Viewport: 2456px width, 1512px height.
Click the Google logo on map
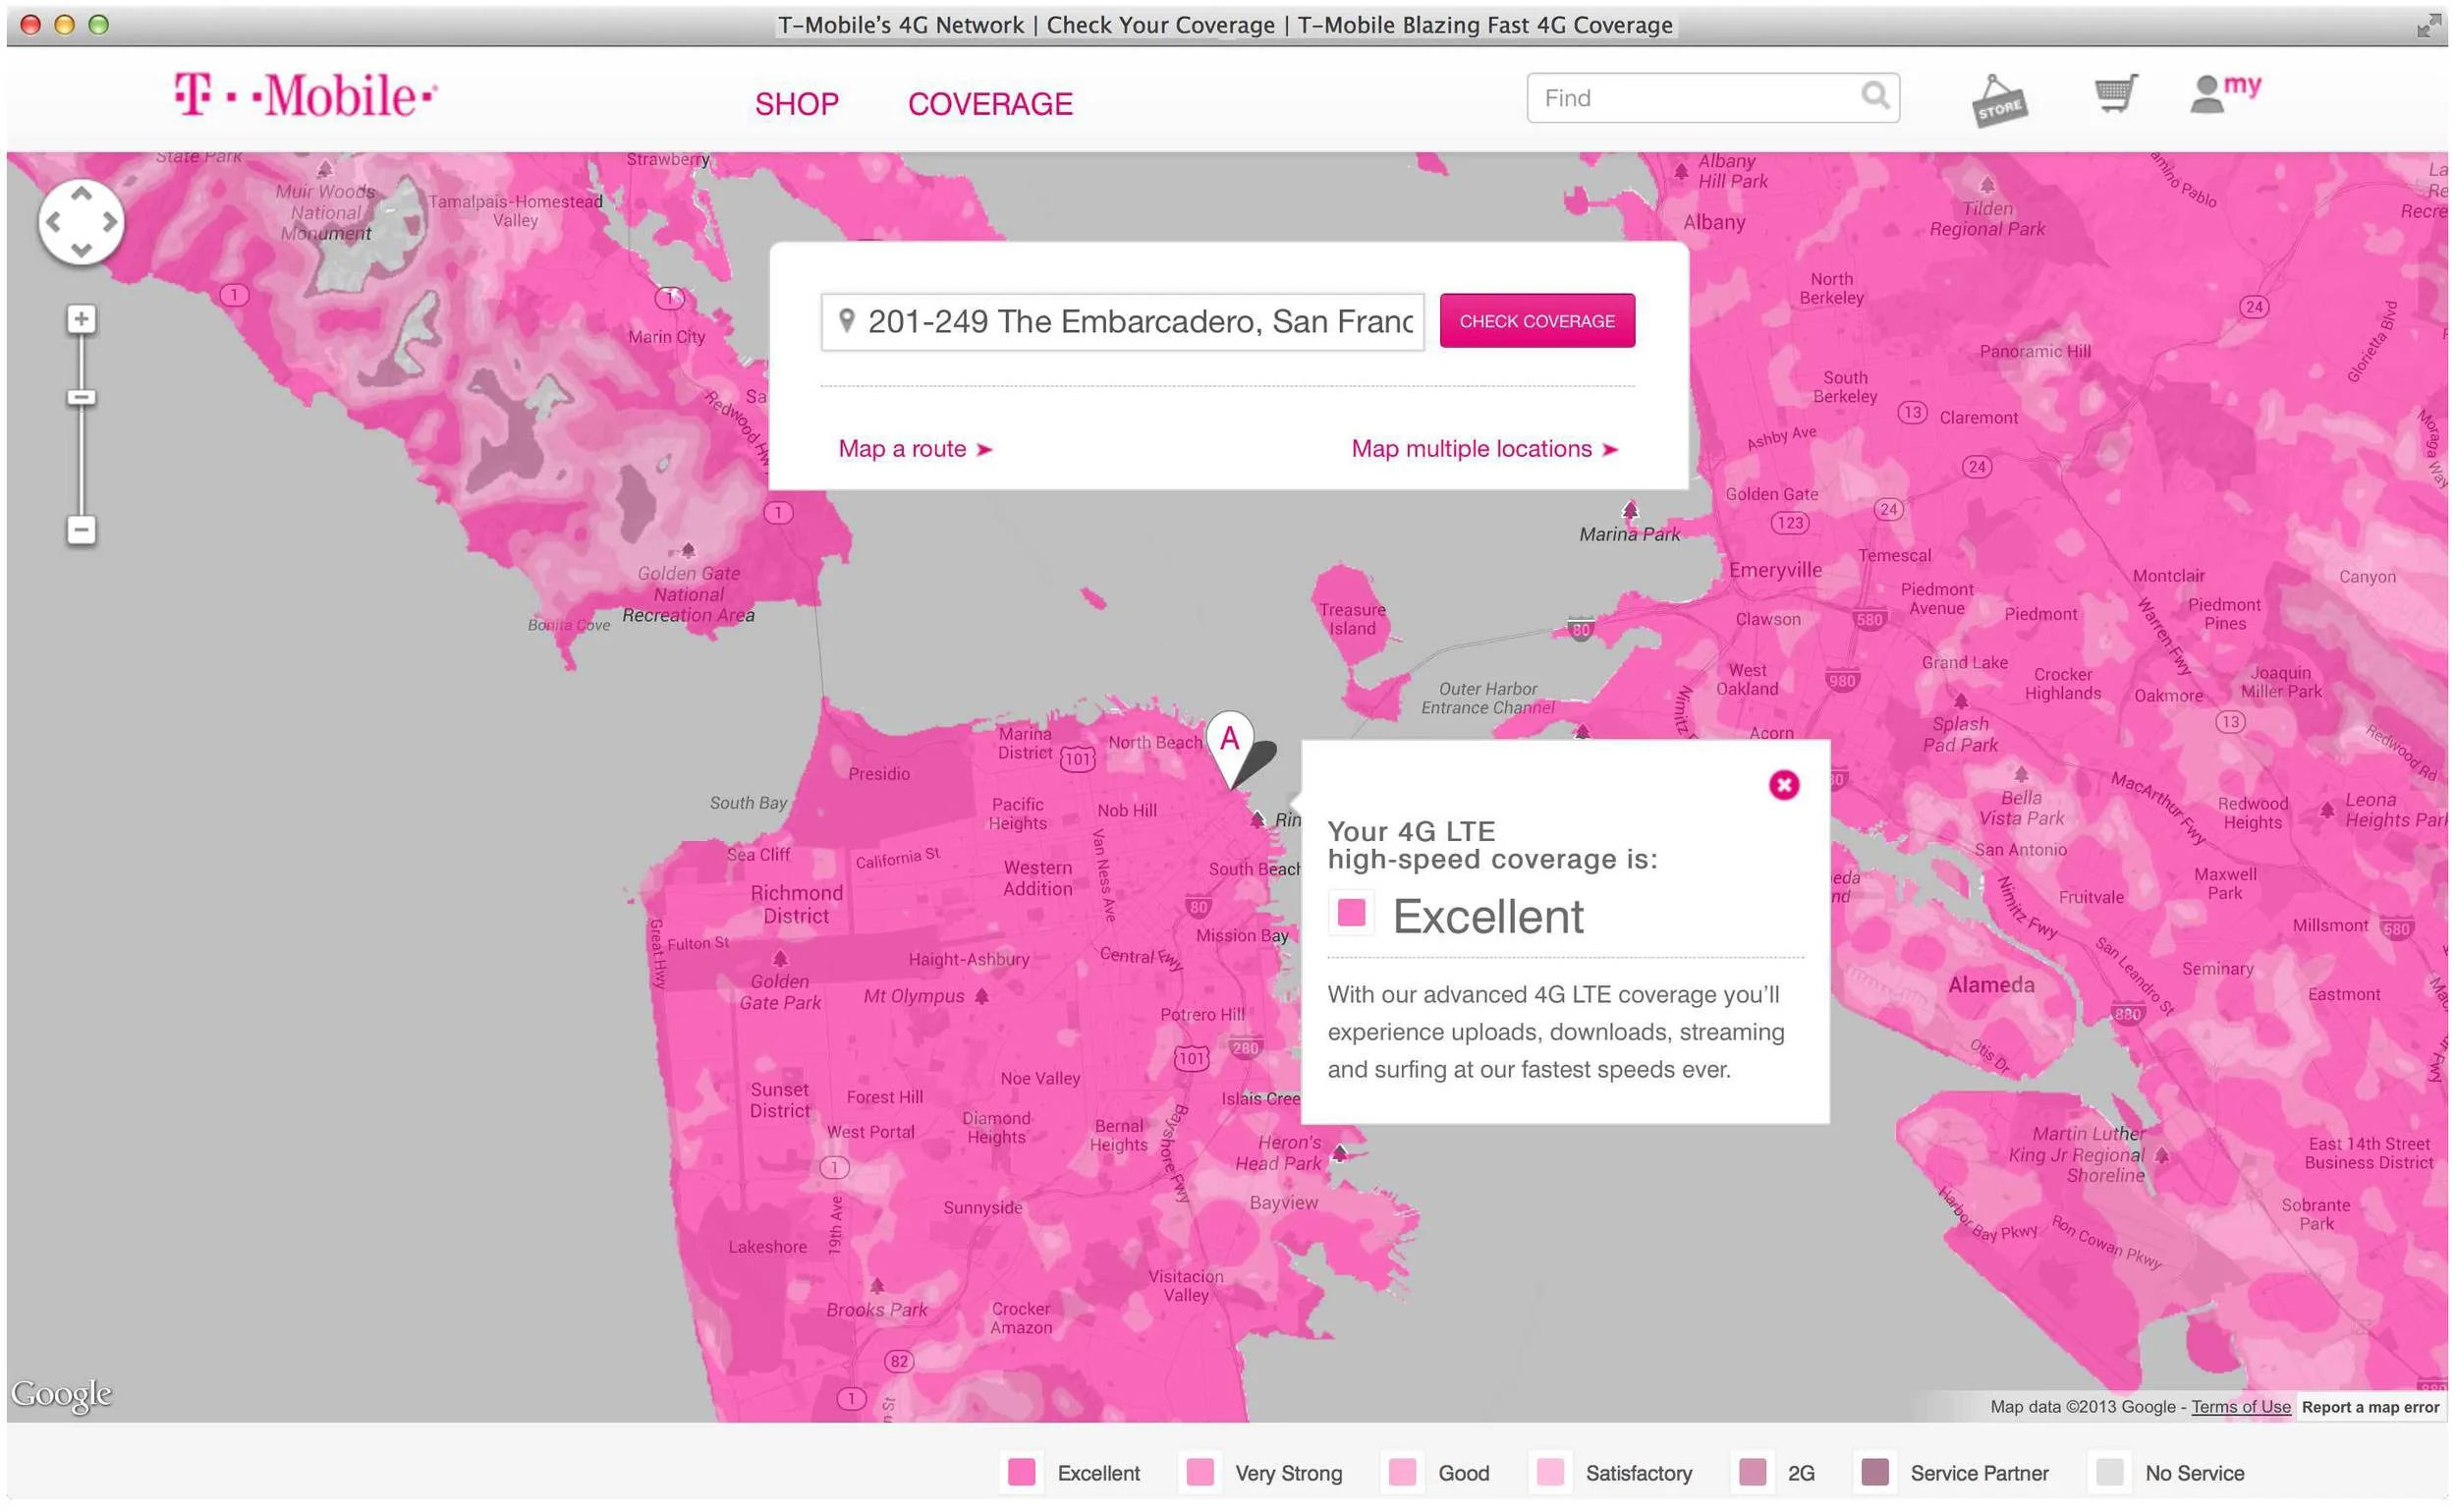(62, 1394)
